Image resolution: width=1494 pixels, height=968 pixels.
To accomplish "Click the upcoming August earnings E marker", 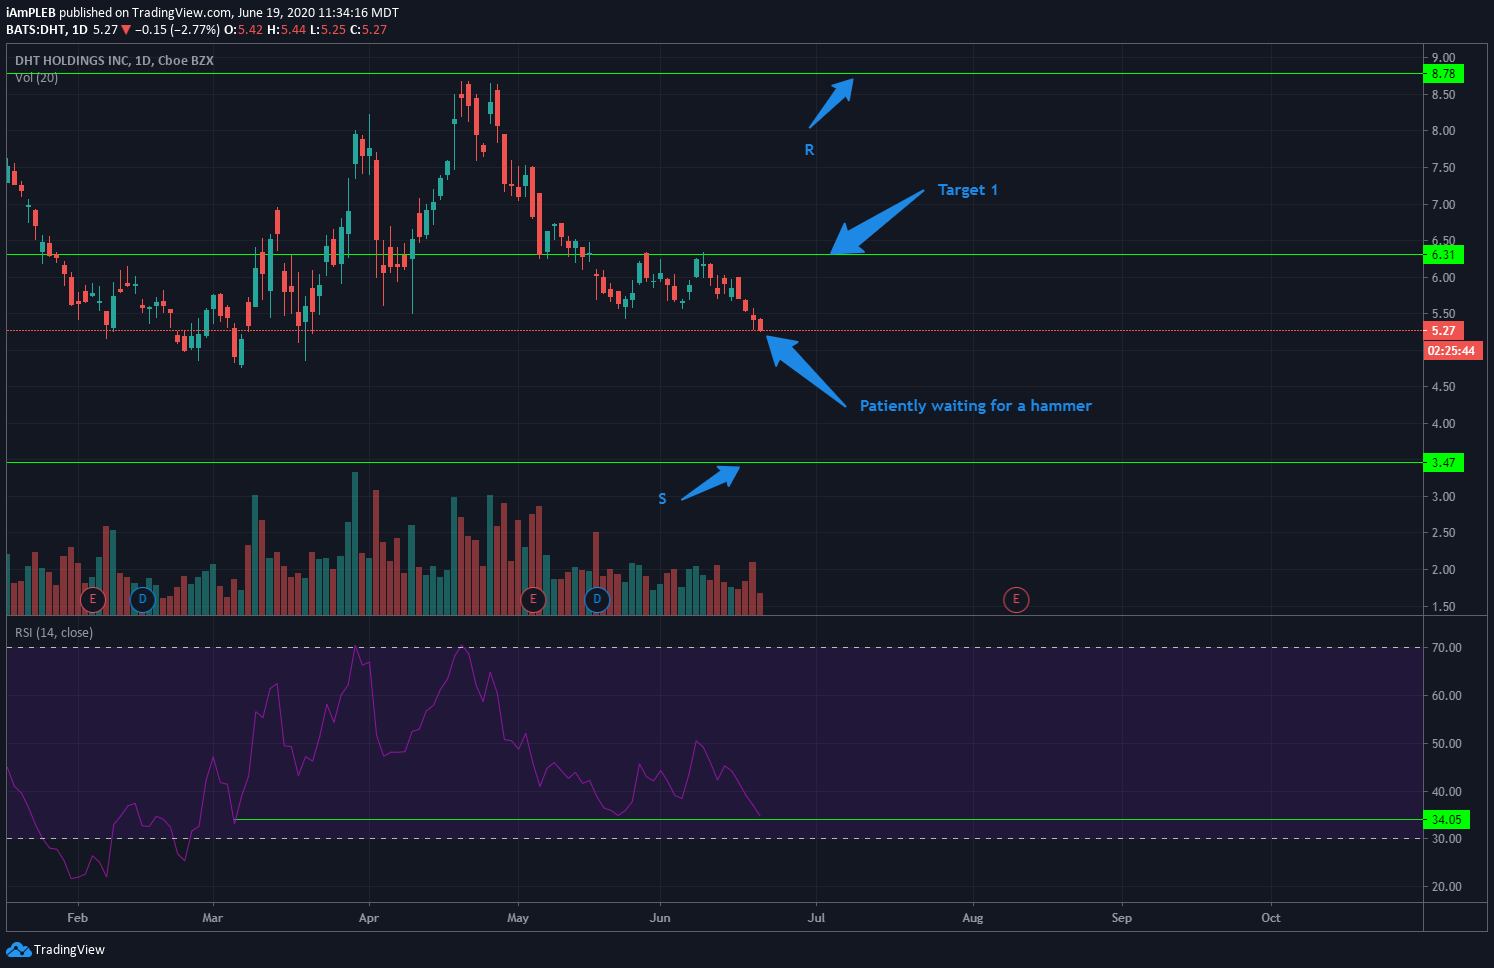I will pyautogui.click(x=1016, y=600).
